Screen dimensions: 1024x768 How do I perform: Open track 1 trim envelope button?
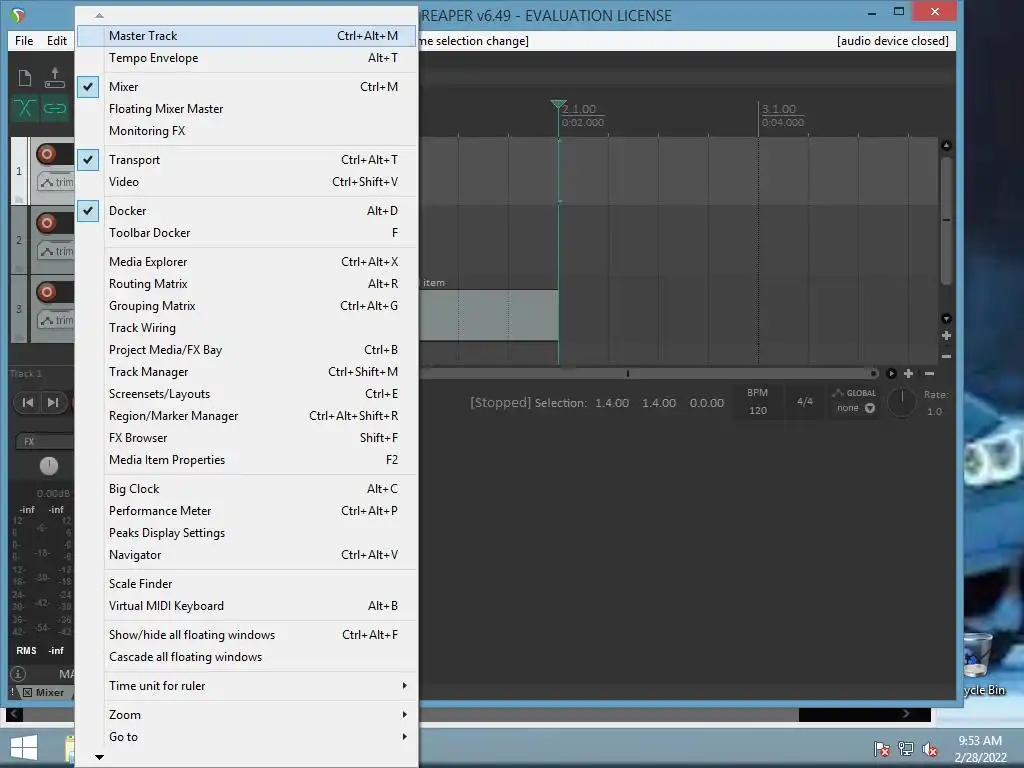point(56,182)
